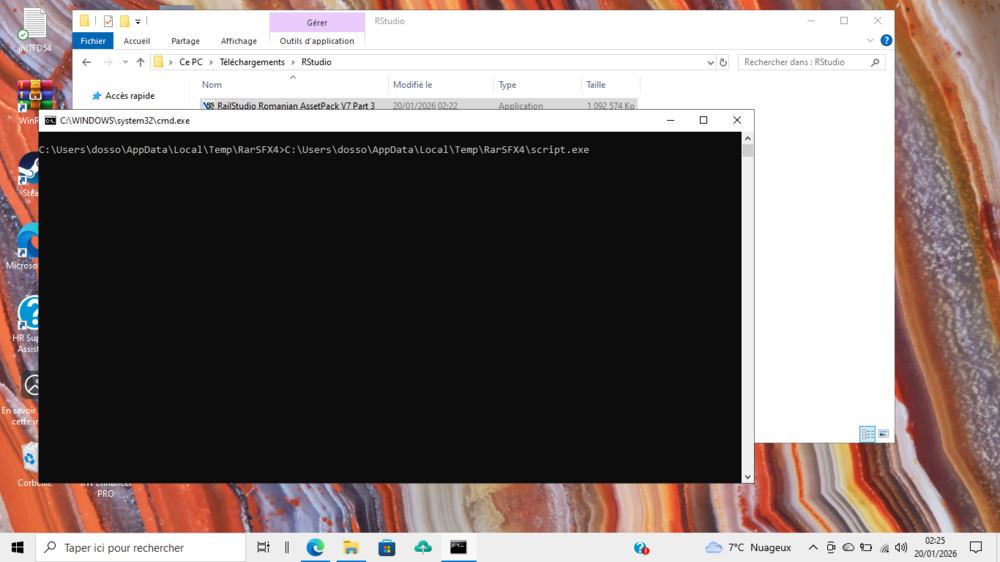This screenshot has width=1000, height=562.
Task: Open recent locations dropdown arrow
Action: (x=125, y=62)
